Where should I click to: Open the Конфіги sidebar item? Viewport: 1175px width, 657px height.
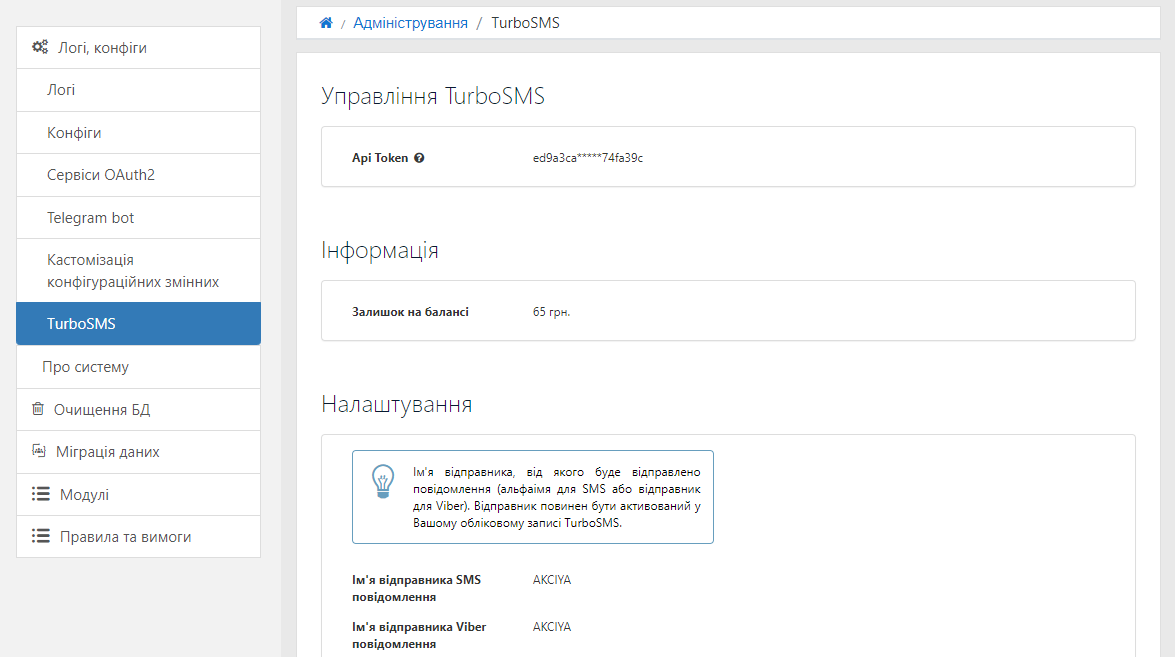pos(139,133)
